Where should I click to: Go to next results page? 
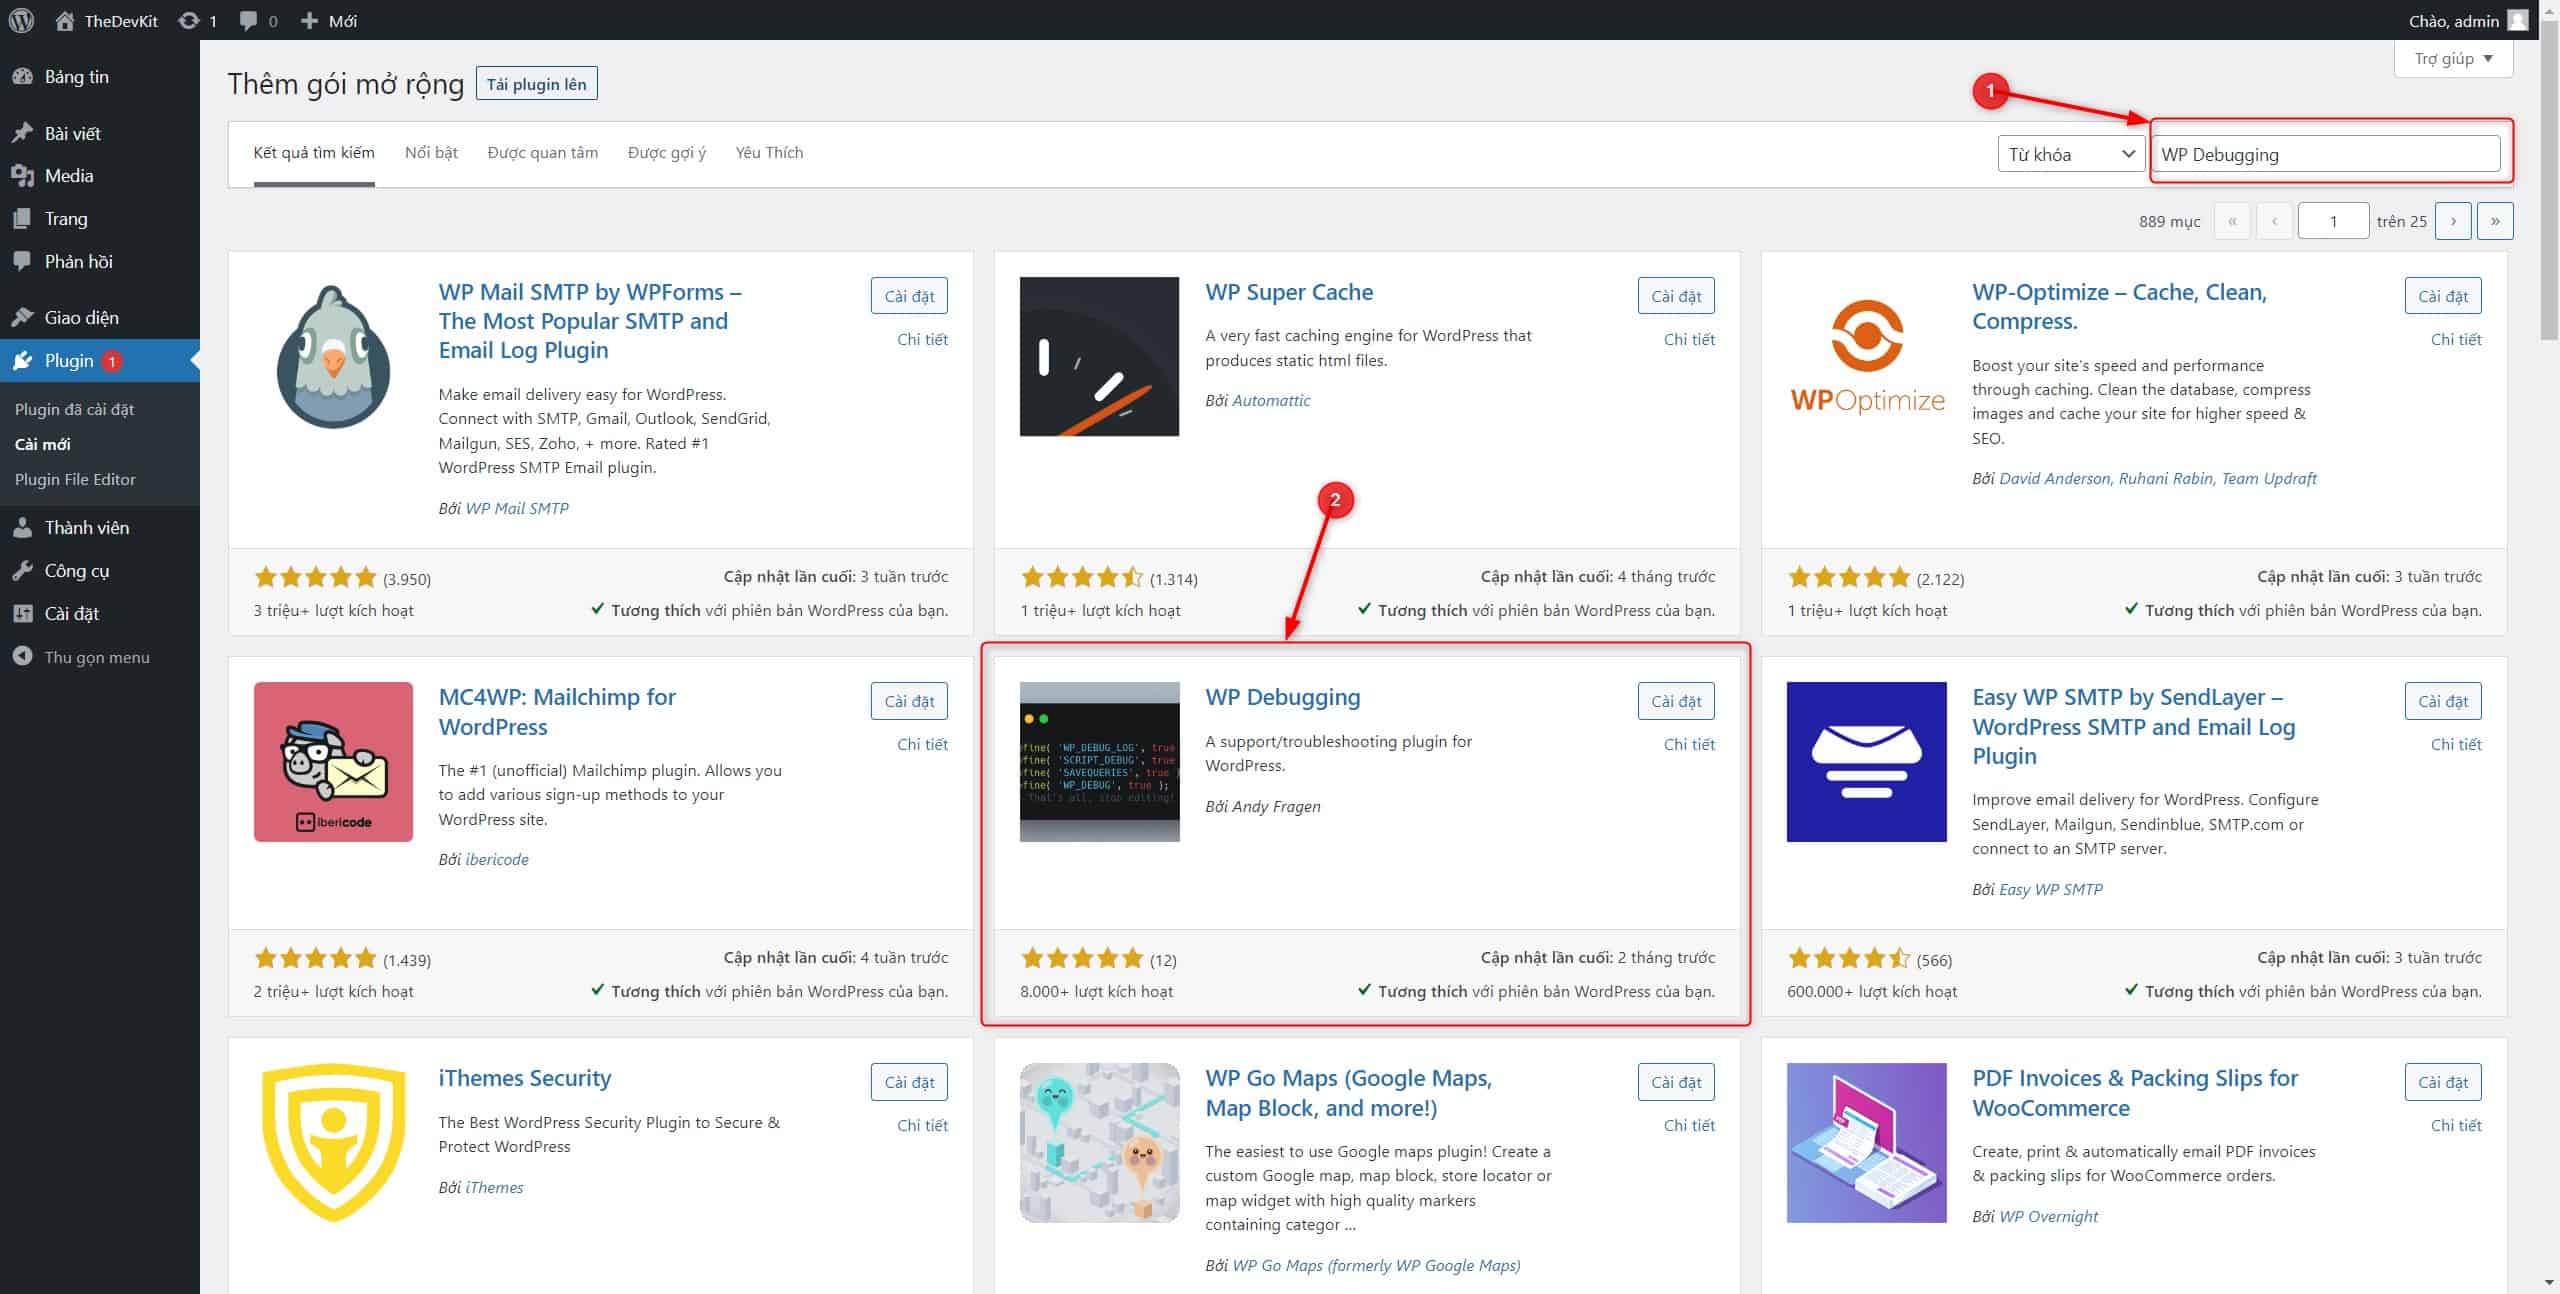click(x=2453, y=221)
